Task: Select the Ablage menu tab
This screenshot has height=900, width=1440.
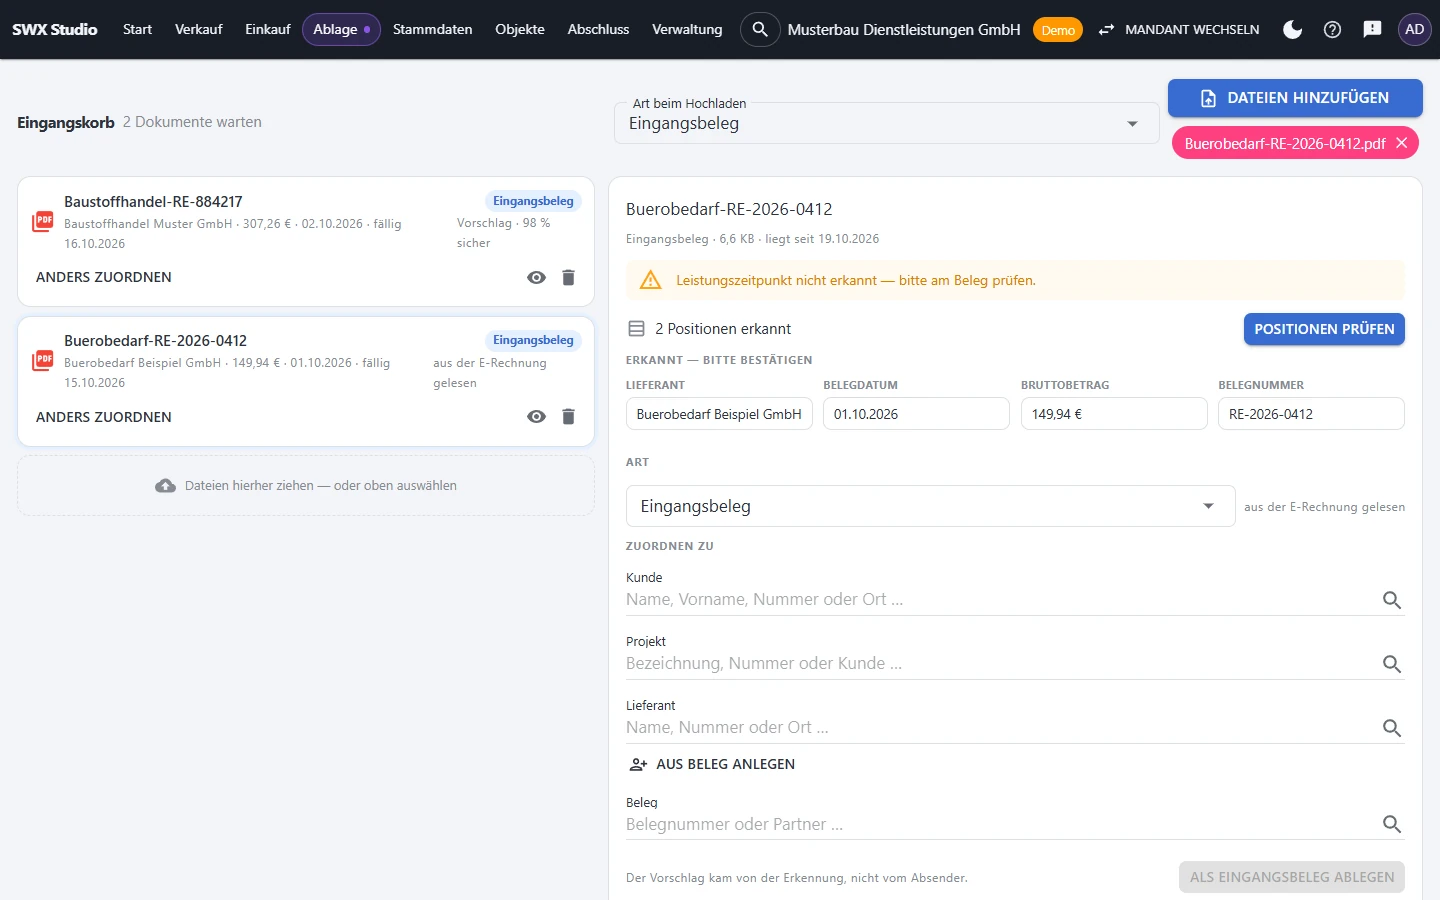Action: 341,29
